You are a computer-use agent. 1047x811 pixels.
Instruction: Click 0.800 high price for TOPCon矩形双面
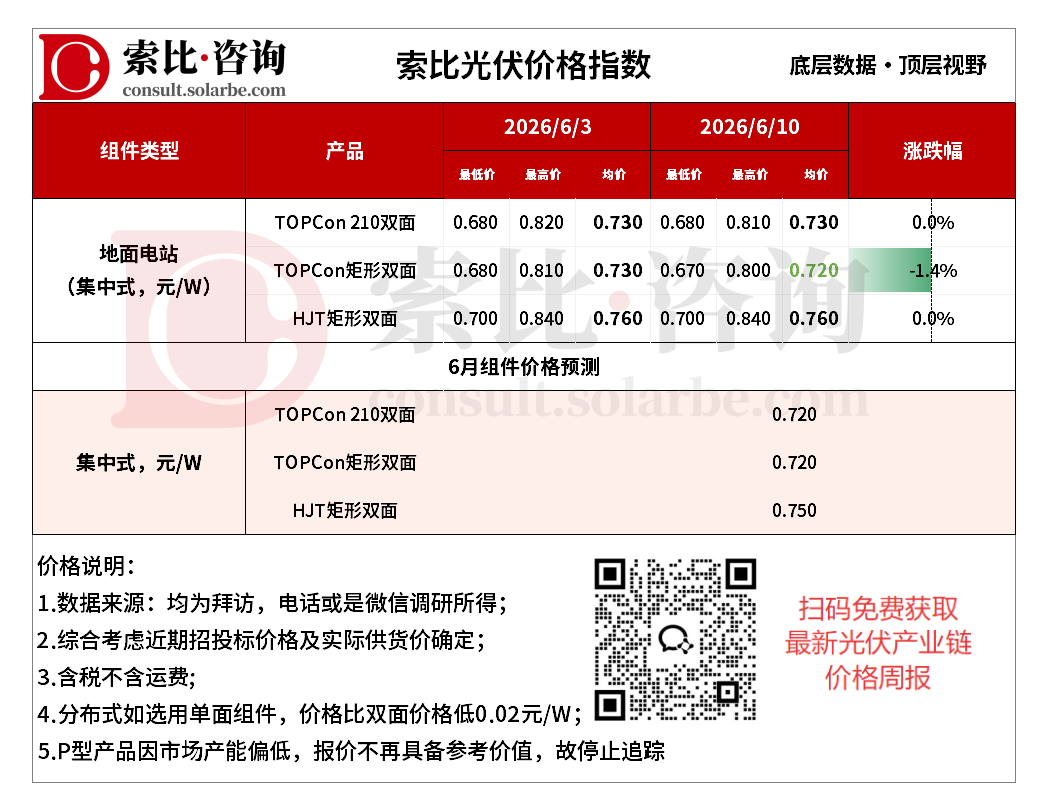coord(749,270)
